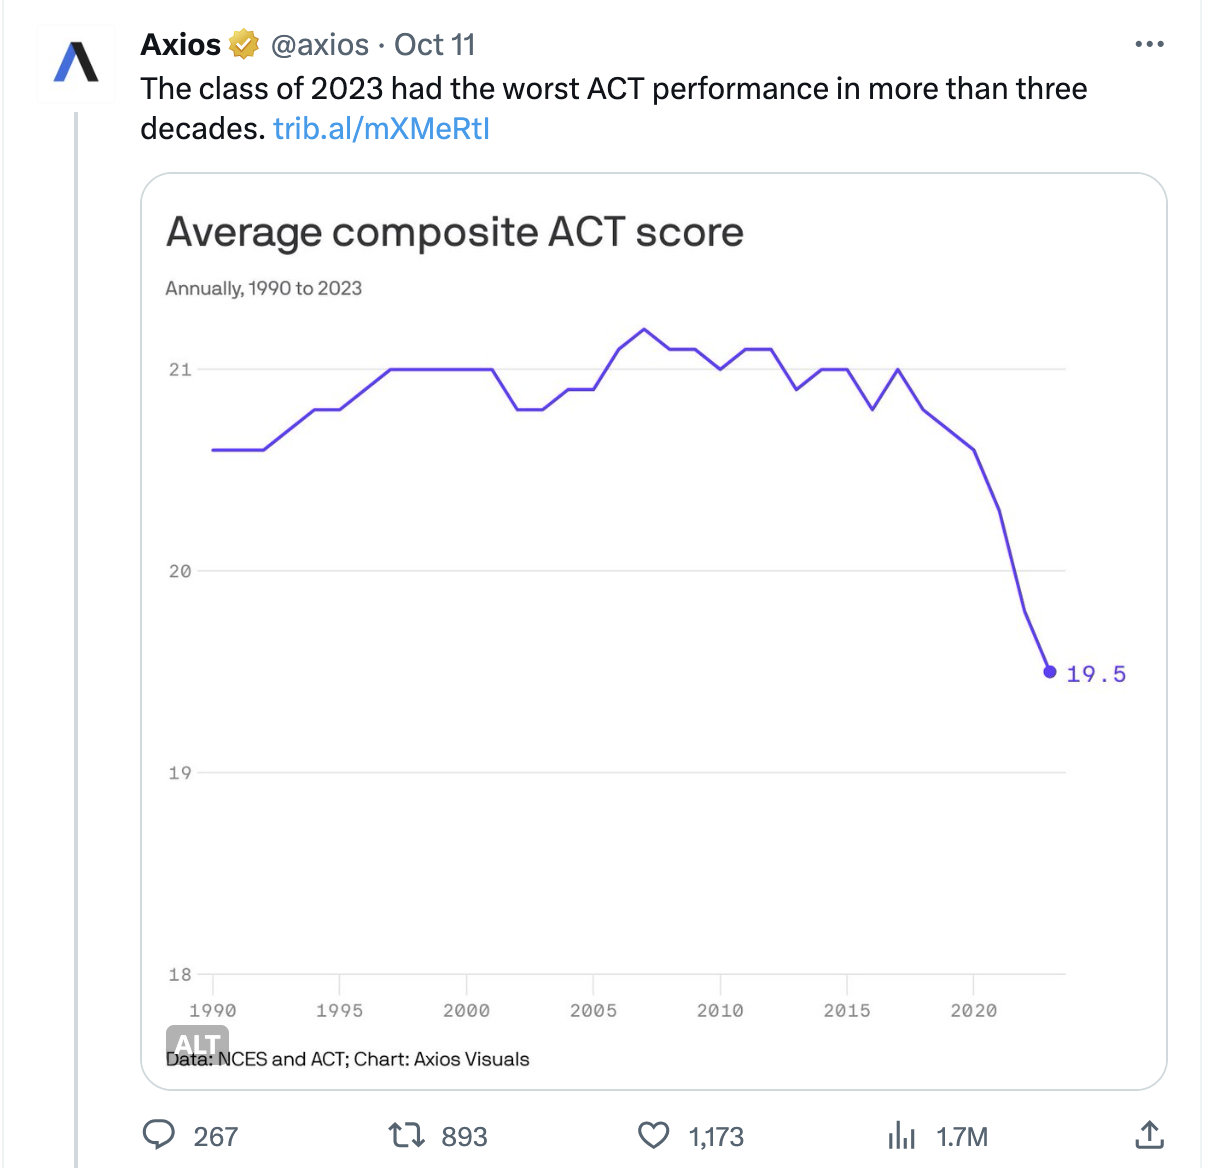
Task: Click the 1,173 likes count
Action: [x=716, y=1137]
